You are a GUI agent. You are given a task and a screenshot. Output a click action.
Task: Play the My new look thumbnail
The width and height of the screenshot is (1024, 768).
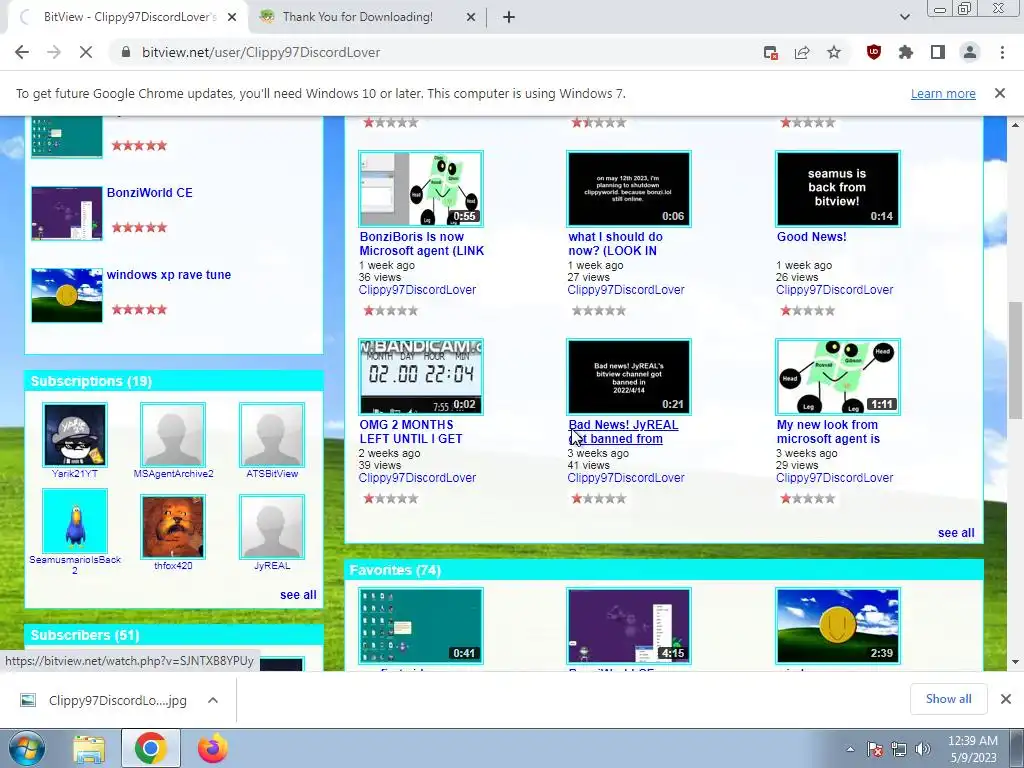point(837,377)
